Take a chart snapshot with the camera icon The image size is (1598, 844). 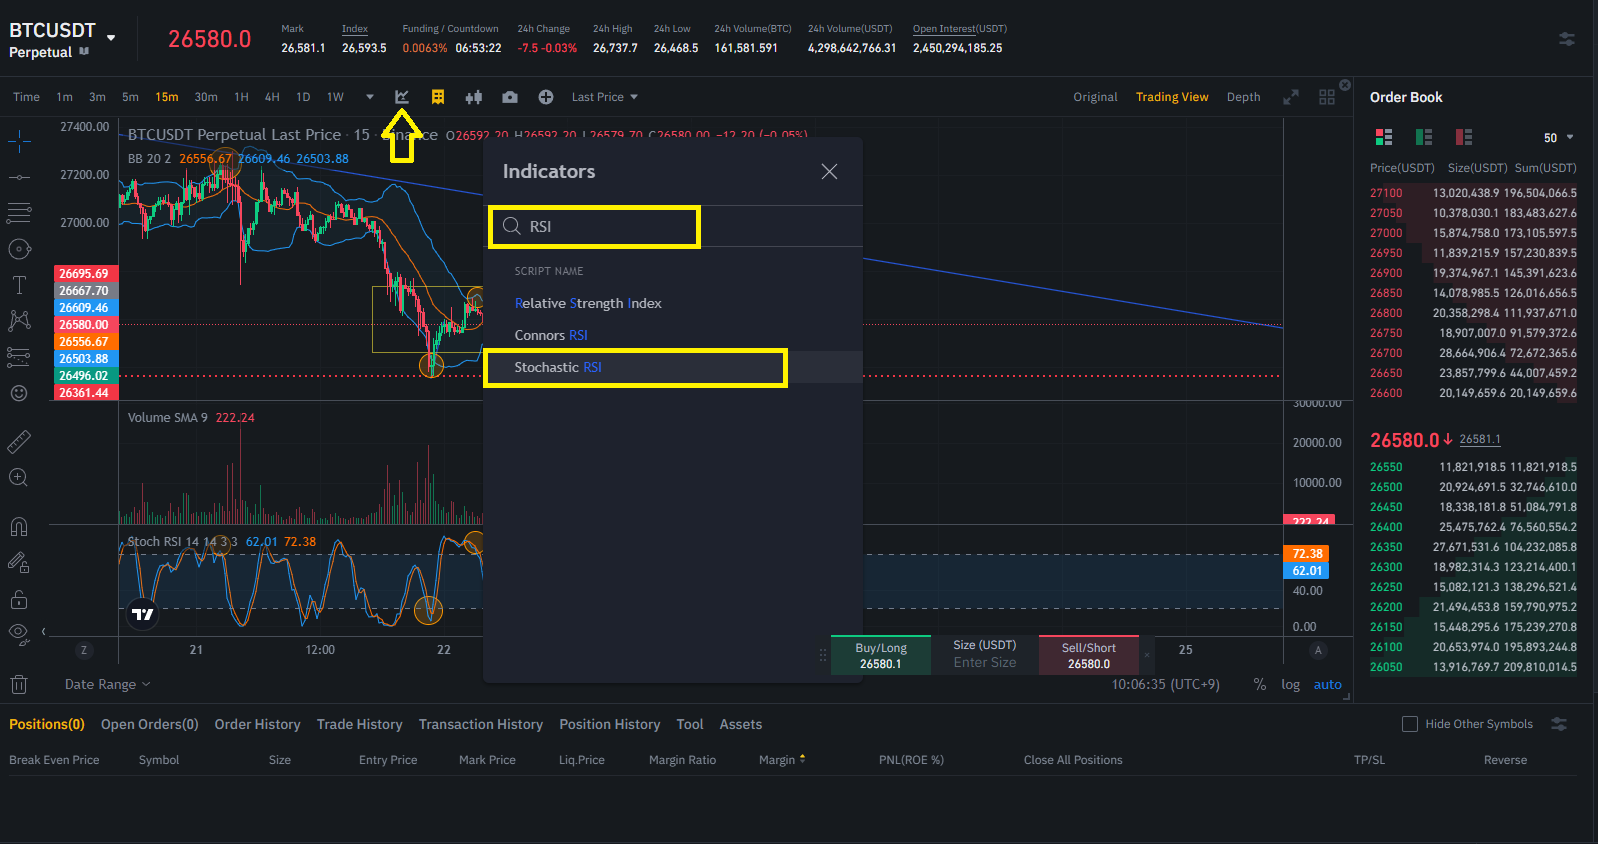(510, 97)
